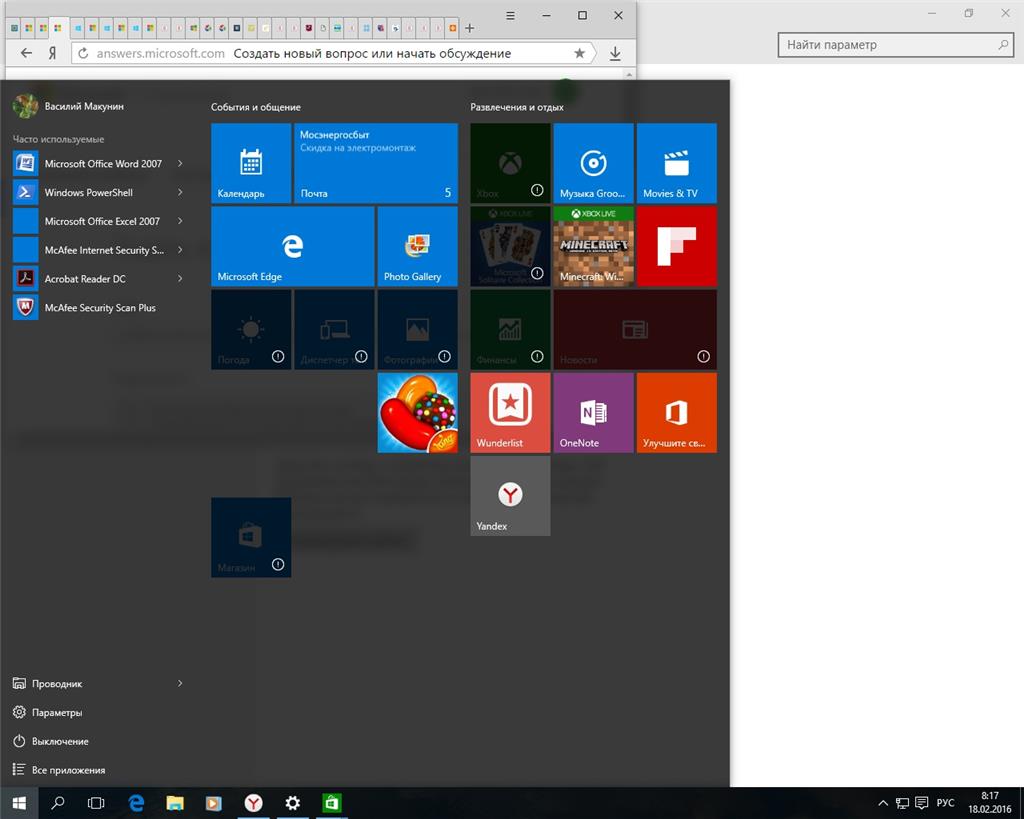Open Microsoft Office Word 2007
This screenshot has width=1024, height=819.
88,163
